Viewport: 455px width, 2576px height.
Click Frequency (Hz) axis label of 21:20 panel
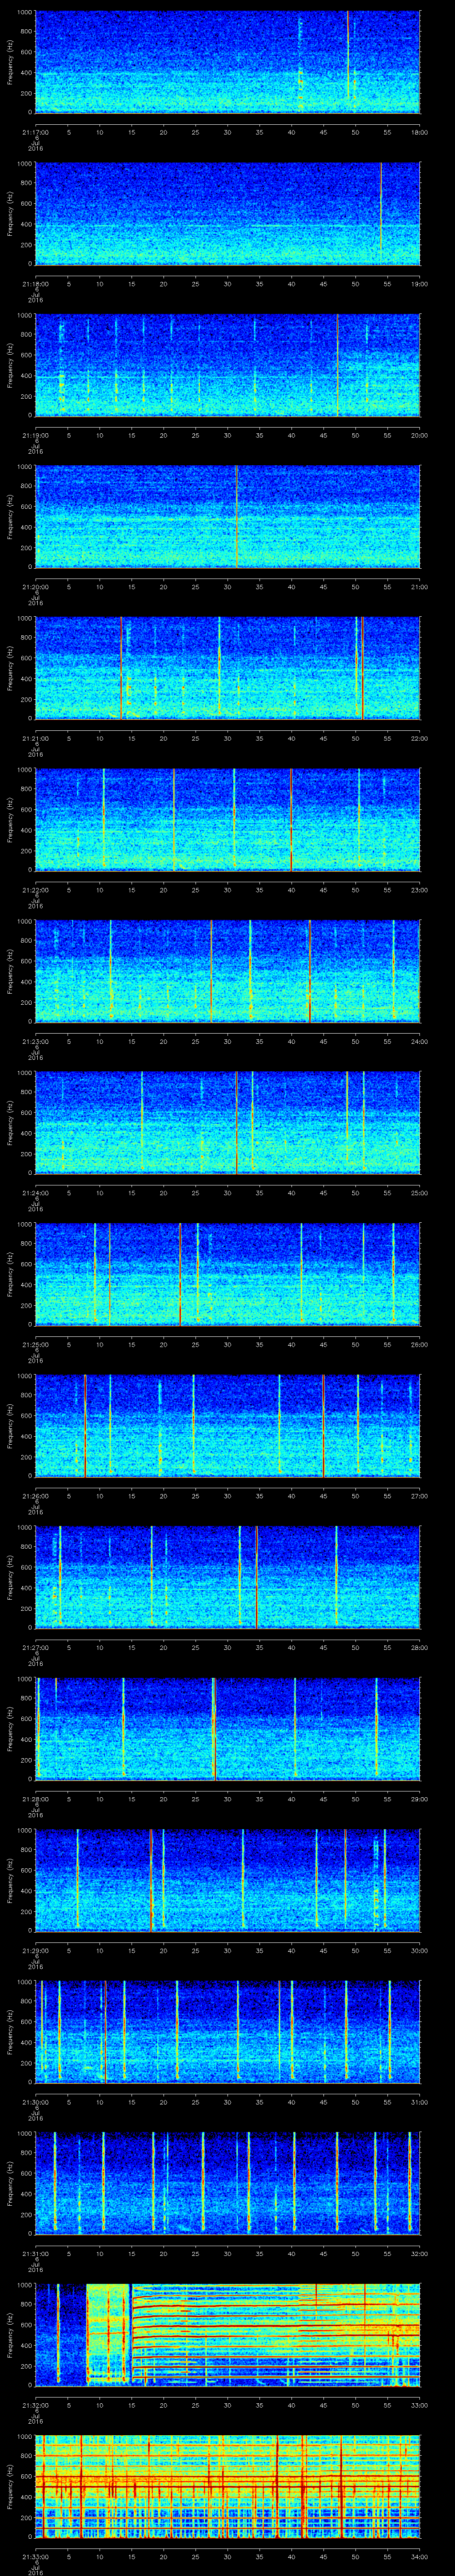point(10,517)
